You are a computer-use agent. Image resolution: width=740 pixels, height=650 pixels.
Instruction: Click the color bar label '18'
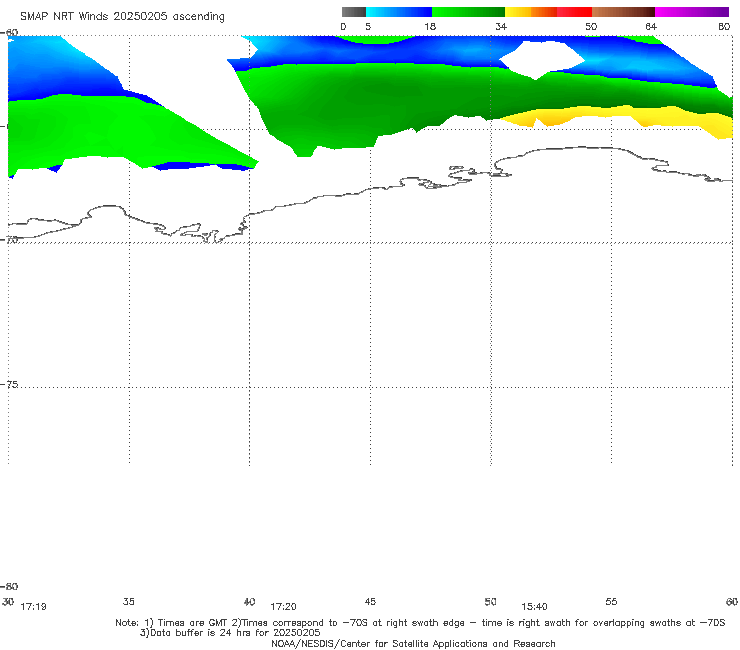pos(430,27)
